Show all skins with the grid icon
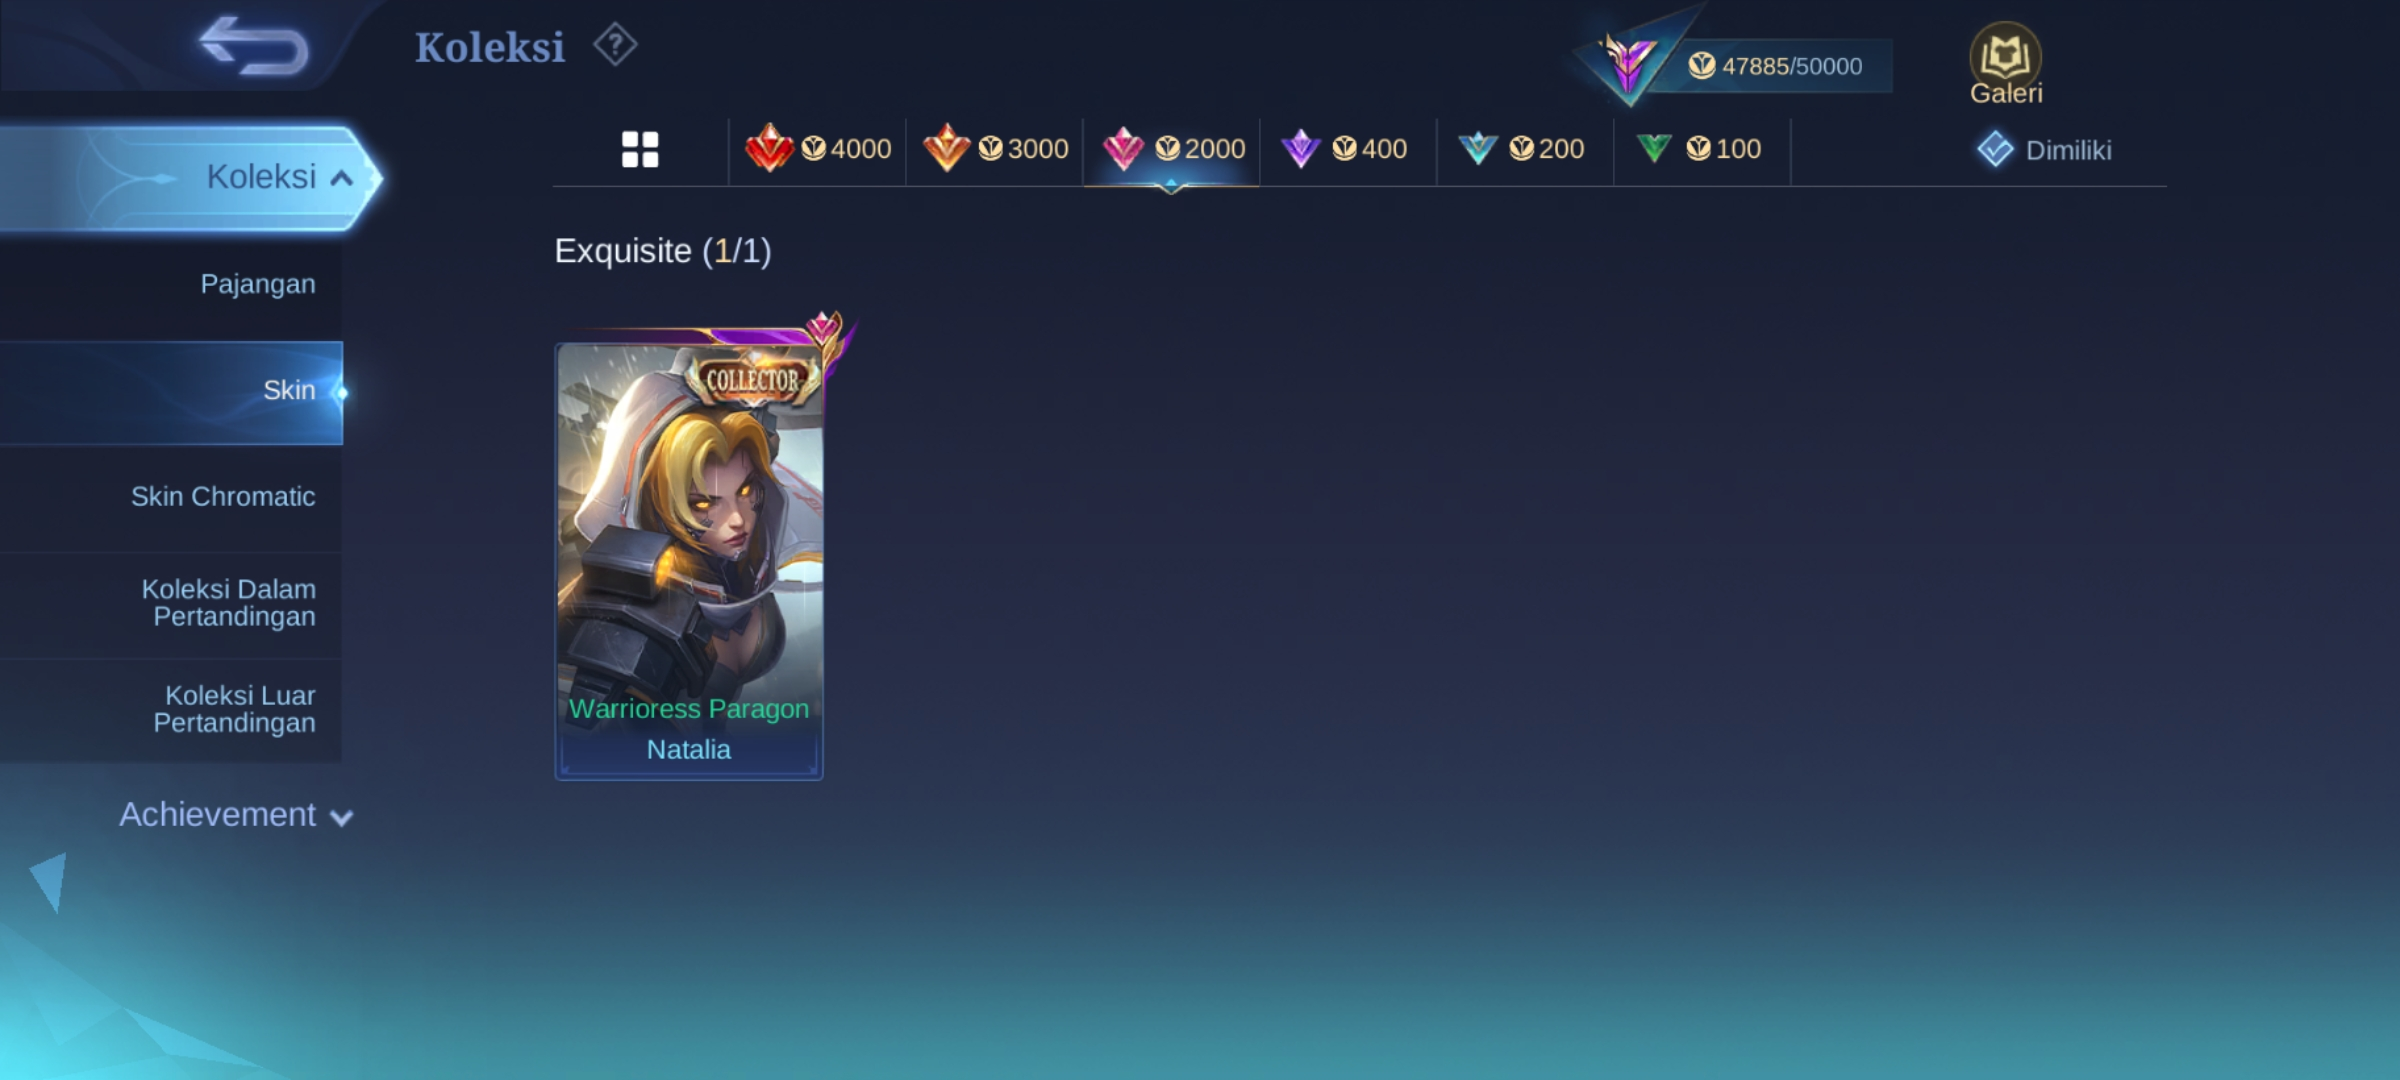The height and width of the screenshot is (1080, 2400). click(x=640, y=150)
